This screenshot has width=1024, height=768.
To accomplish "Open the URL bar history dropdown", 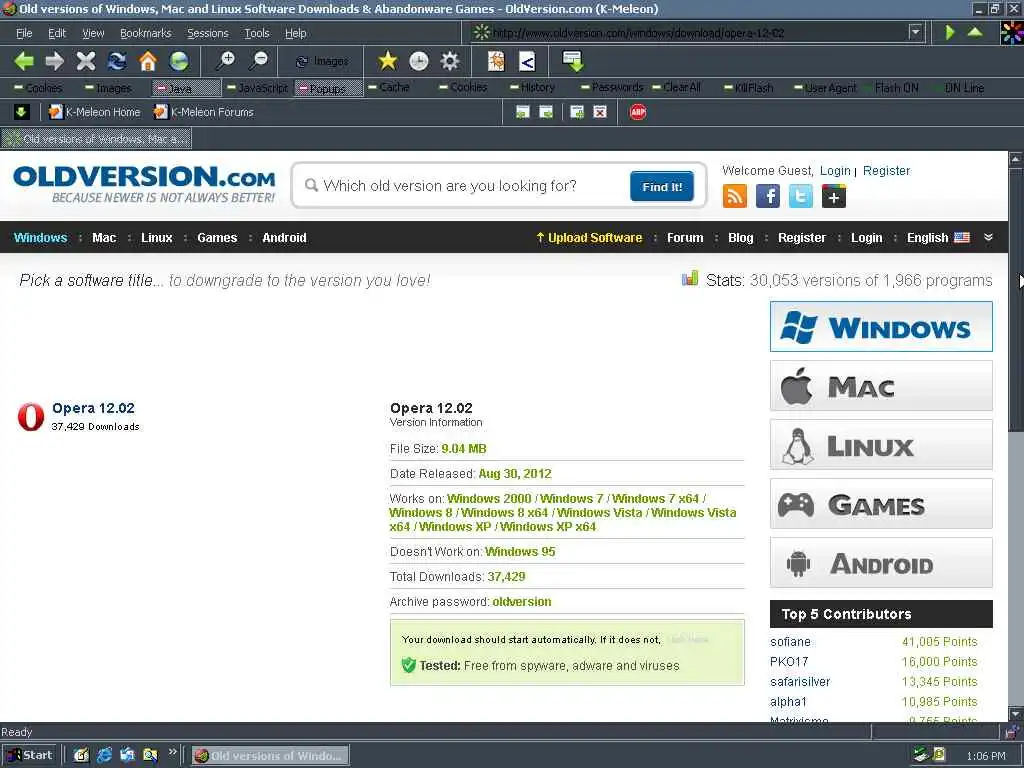I will click(916, 32).
